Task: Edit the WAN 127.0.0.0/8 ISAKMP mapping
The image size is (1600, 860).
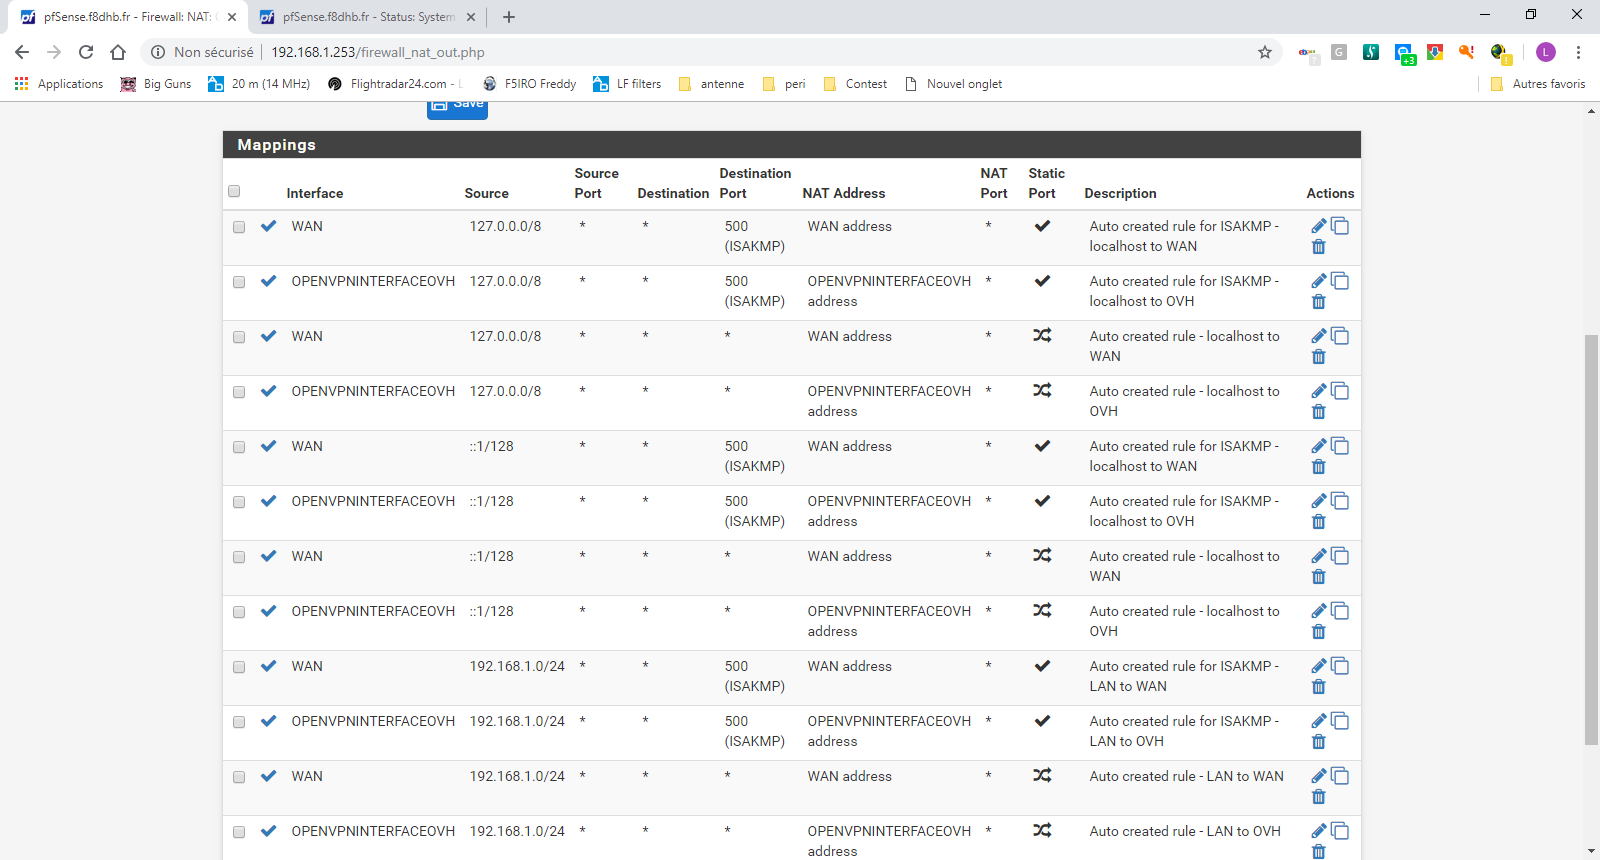Action: tap(1318, 226)
